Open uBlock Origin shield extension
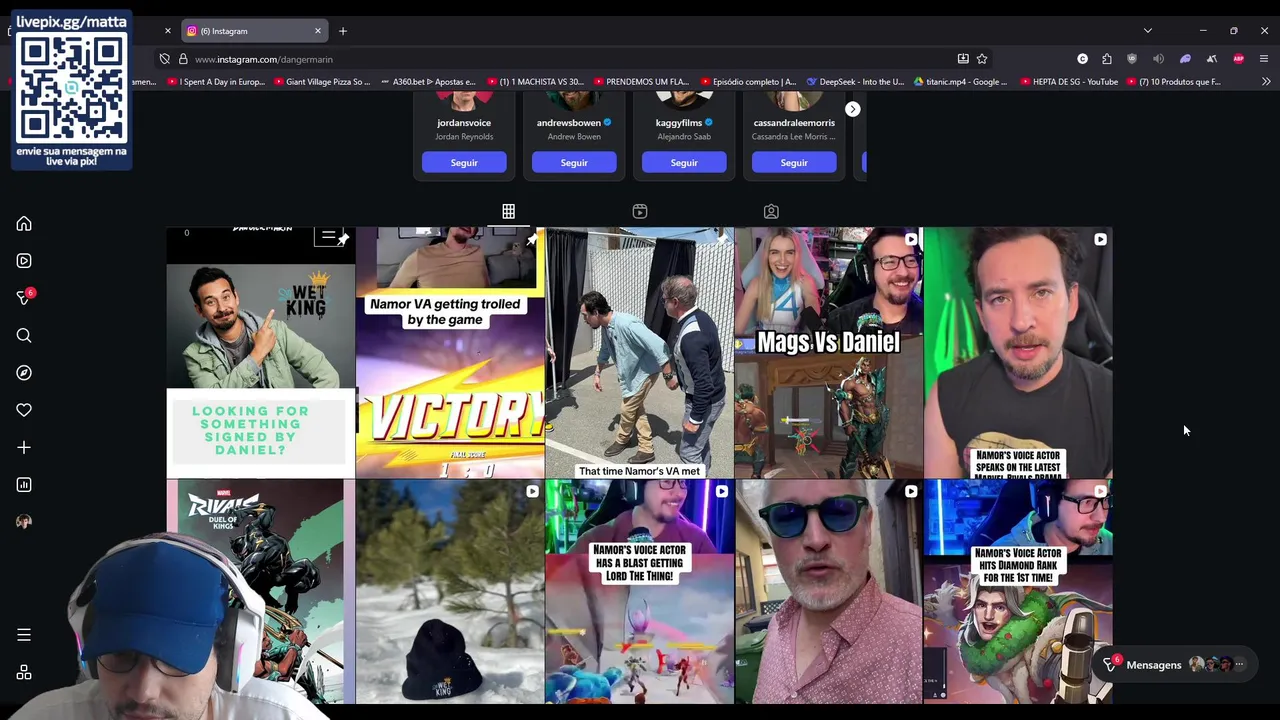Image resolution: width=1280 pixels, height=720 pixels. (x=1132, y=59)
